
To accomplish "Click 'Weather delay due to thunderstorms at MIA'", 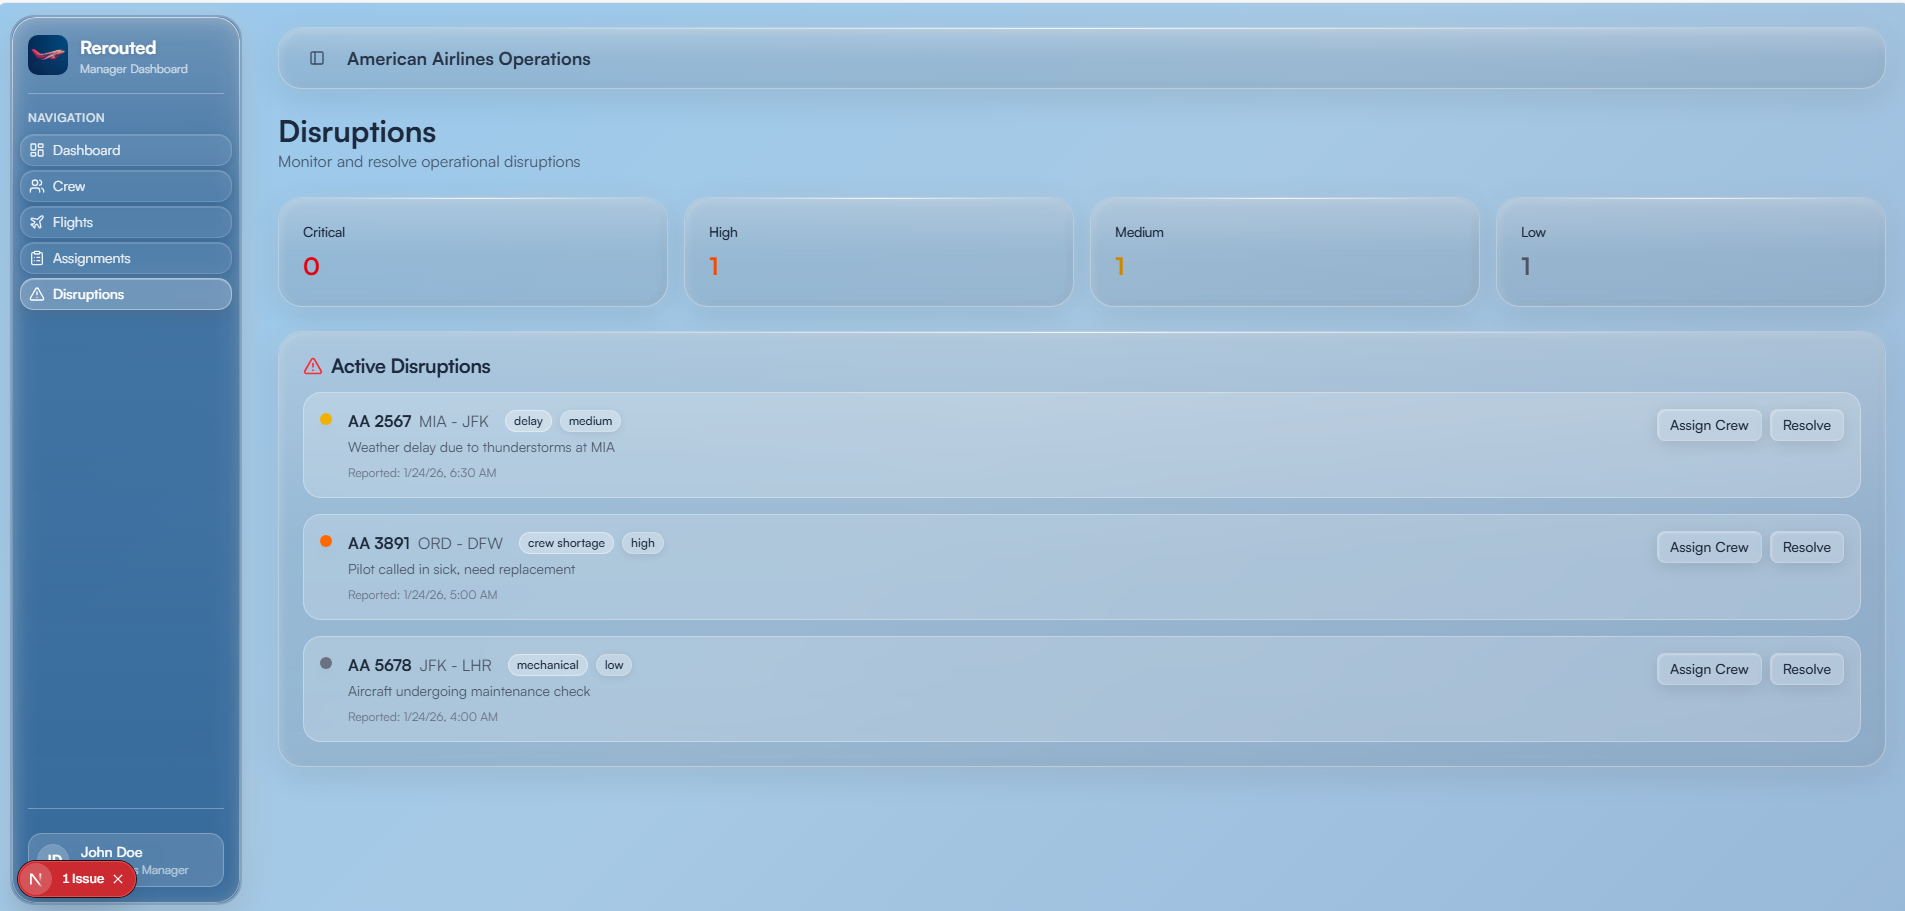I will point(481,448).
